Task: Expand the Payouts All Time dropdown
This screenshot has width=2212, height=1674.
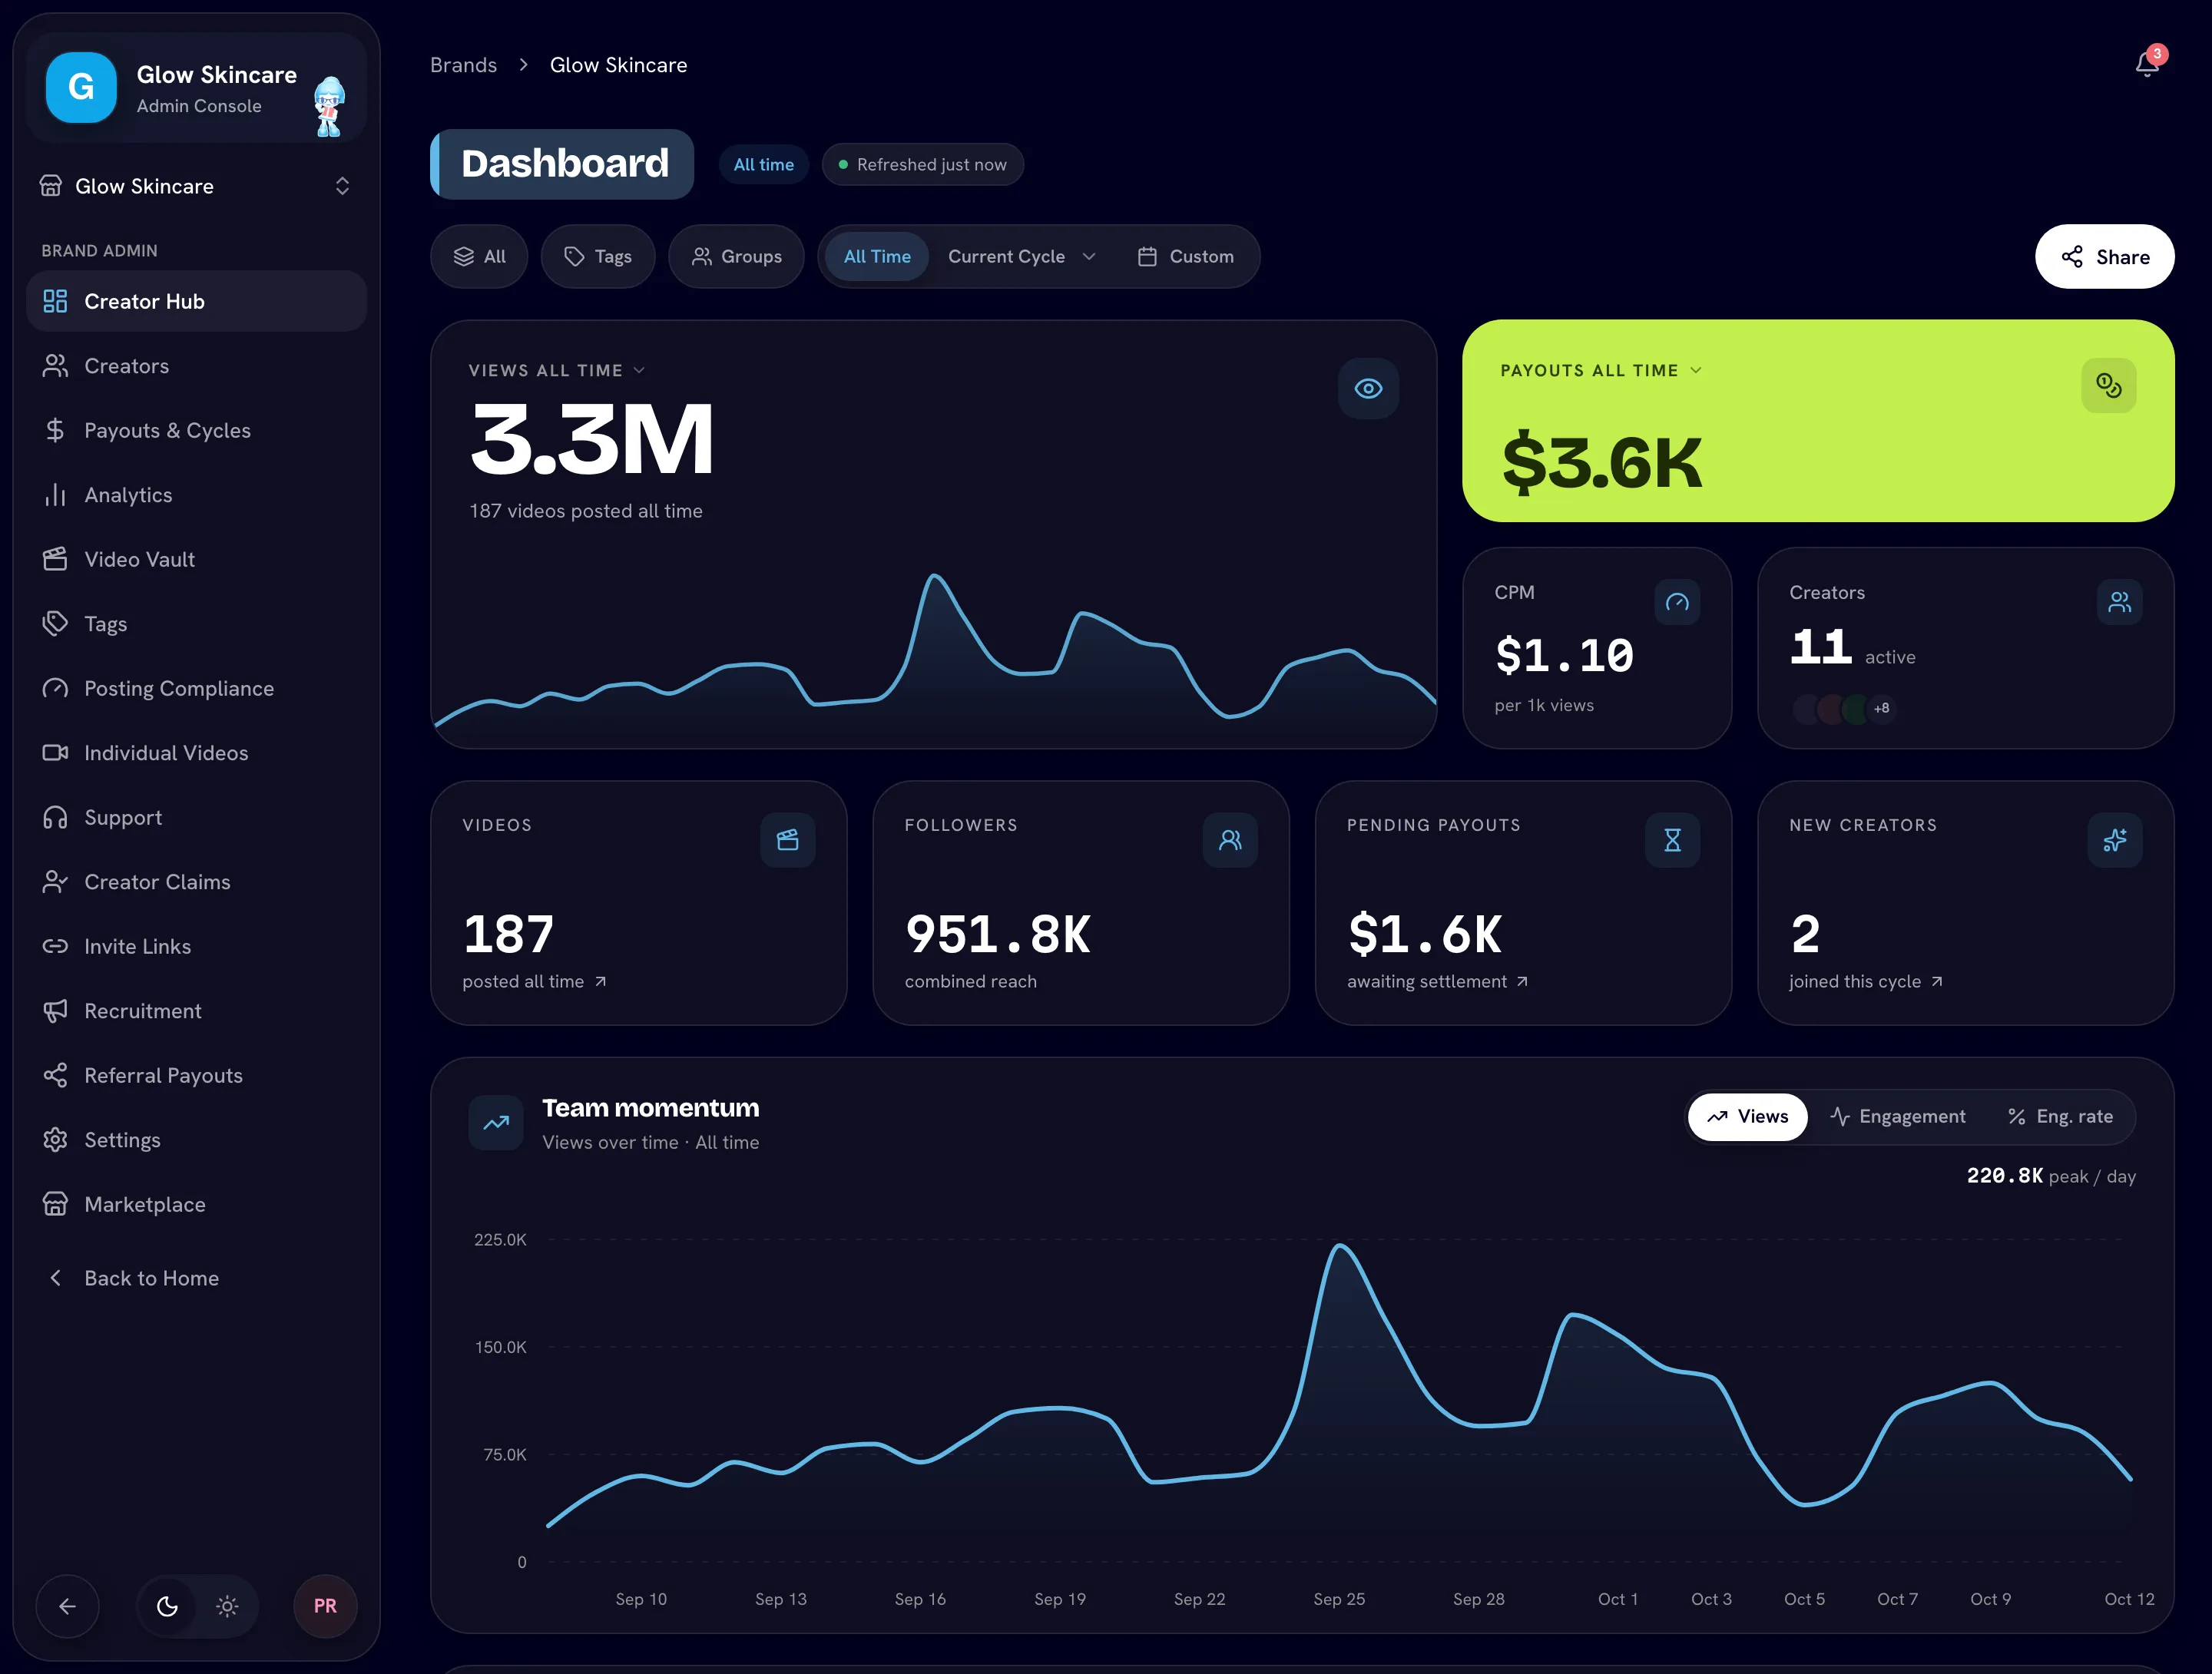Action: pos(1601,371)
